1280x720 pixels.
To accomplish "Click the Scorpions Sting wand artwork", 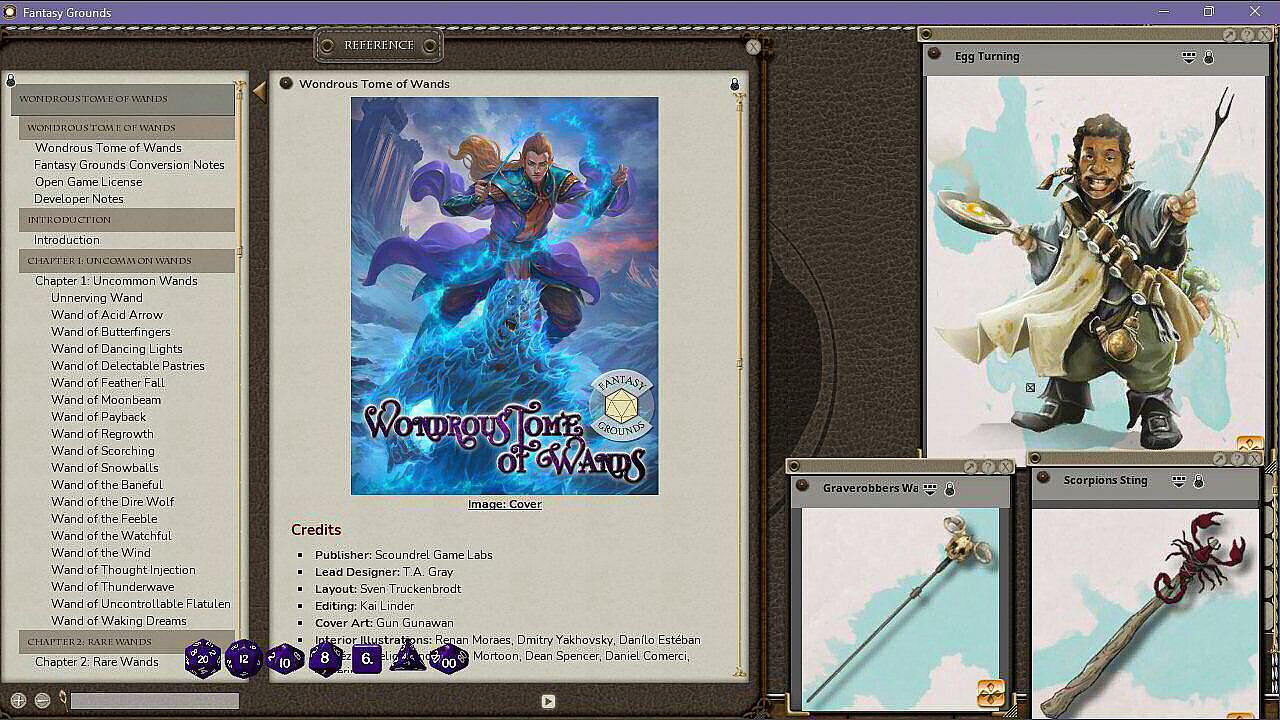I will 1146,614.
